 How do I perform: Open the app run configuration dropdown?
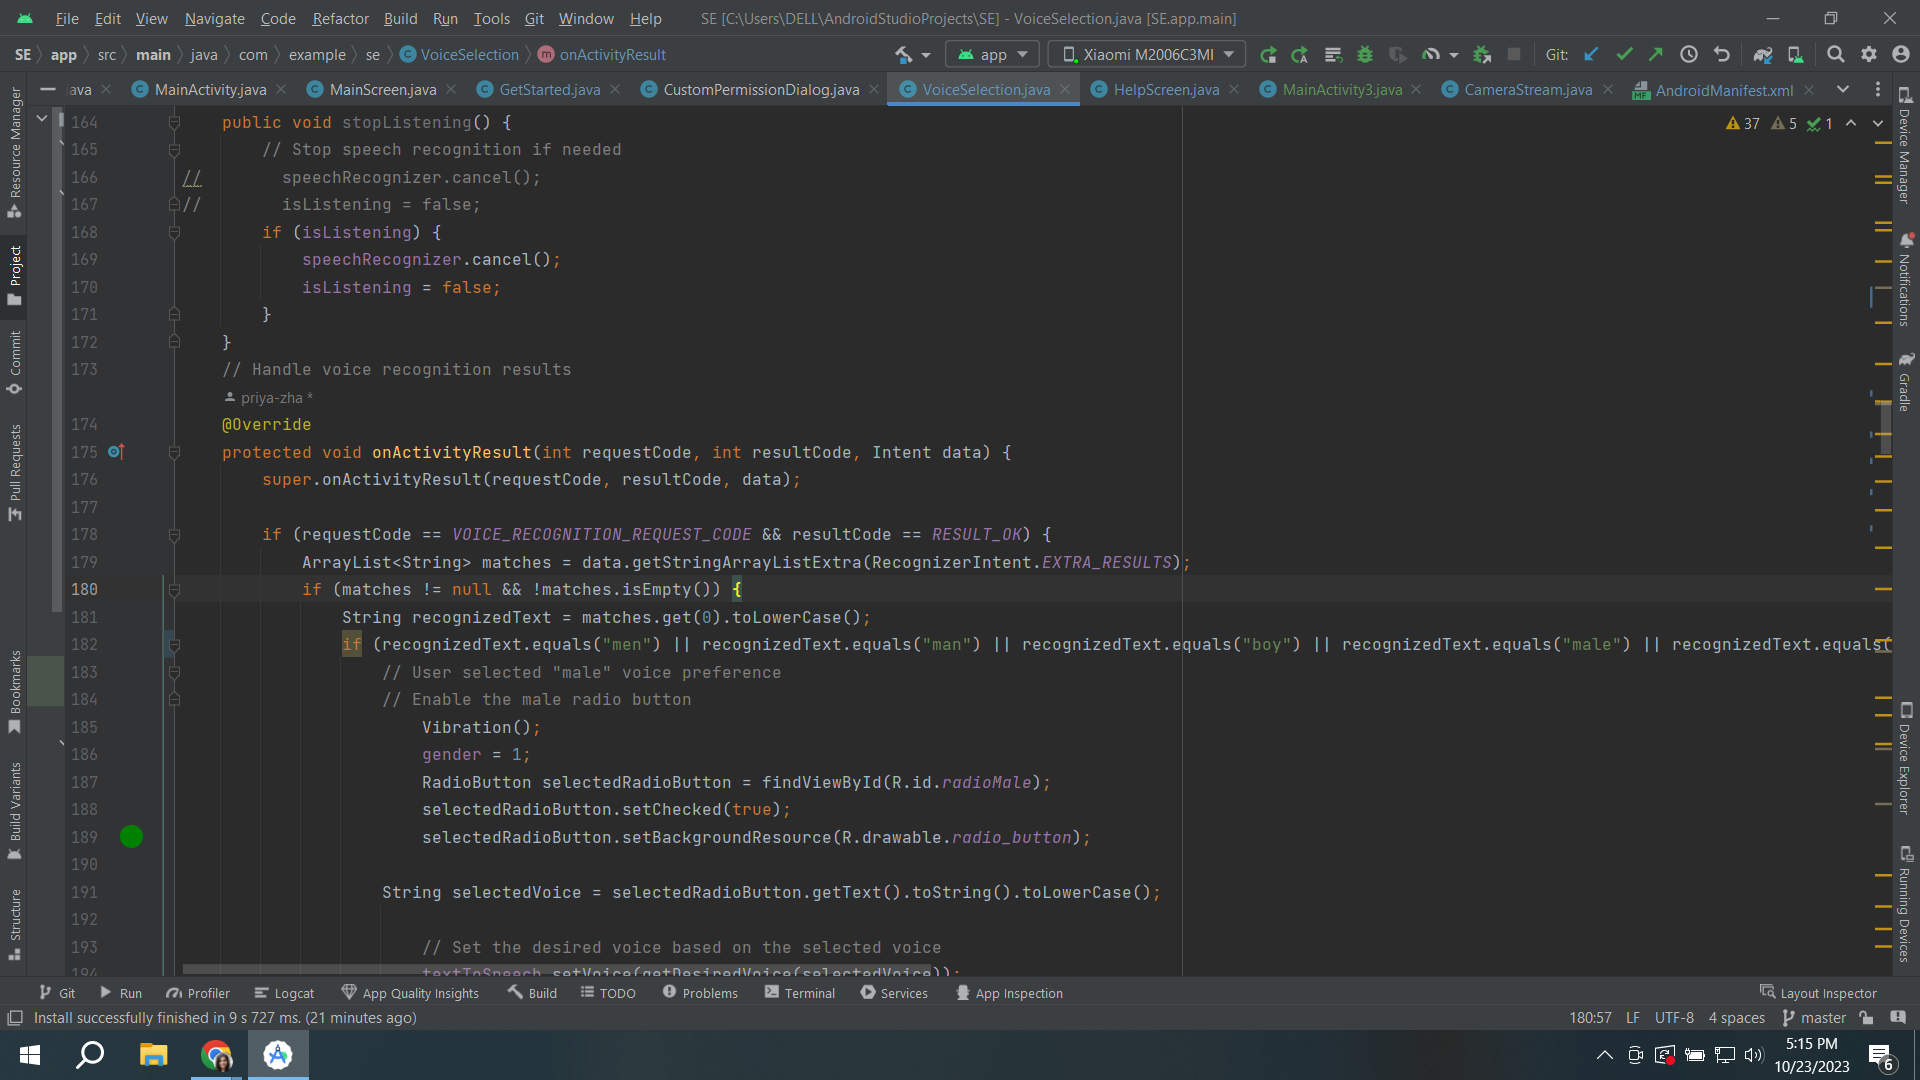[x=992, y=55]
